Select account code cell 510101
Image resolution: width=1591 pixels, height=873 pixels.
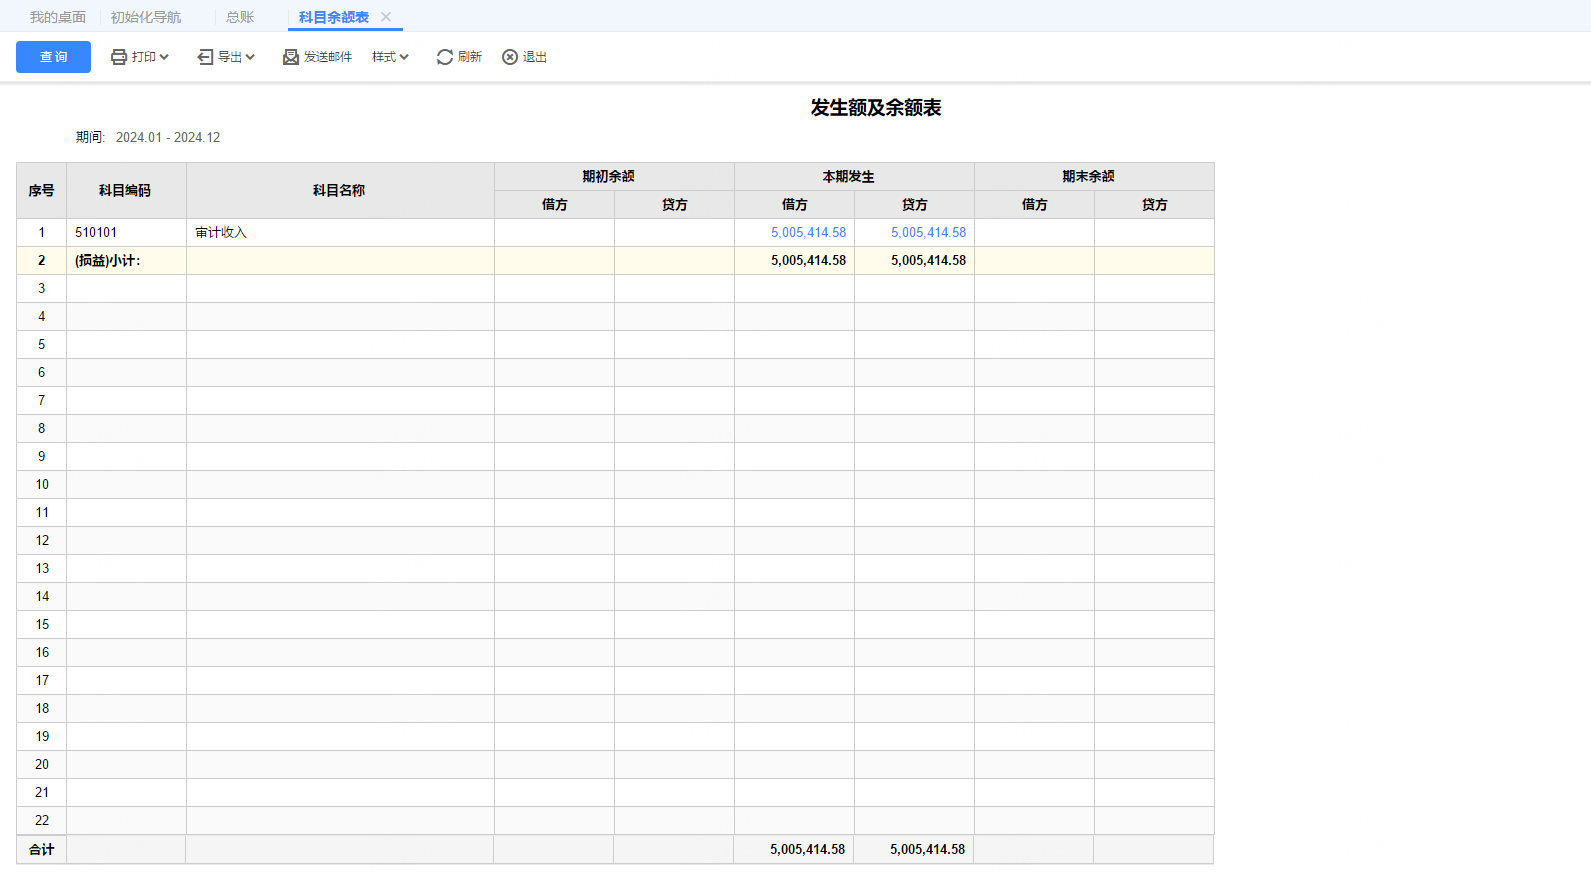coord(96,232)
